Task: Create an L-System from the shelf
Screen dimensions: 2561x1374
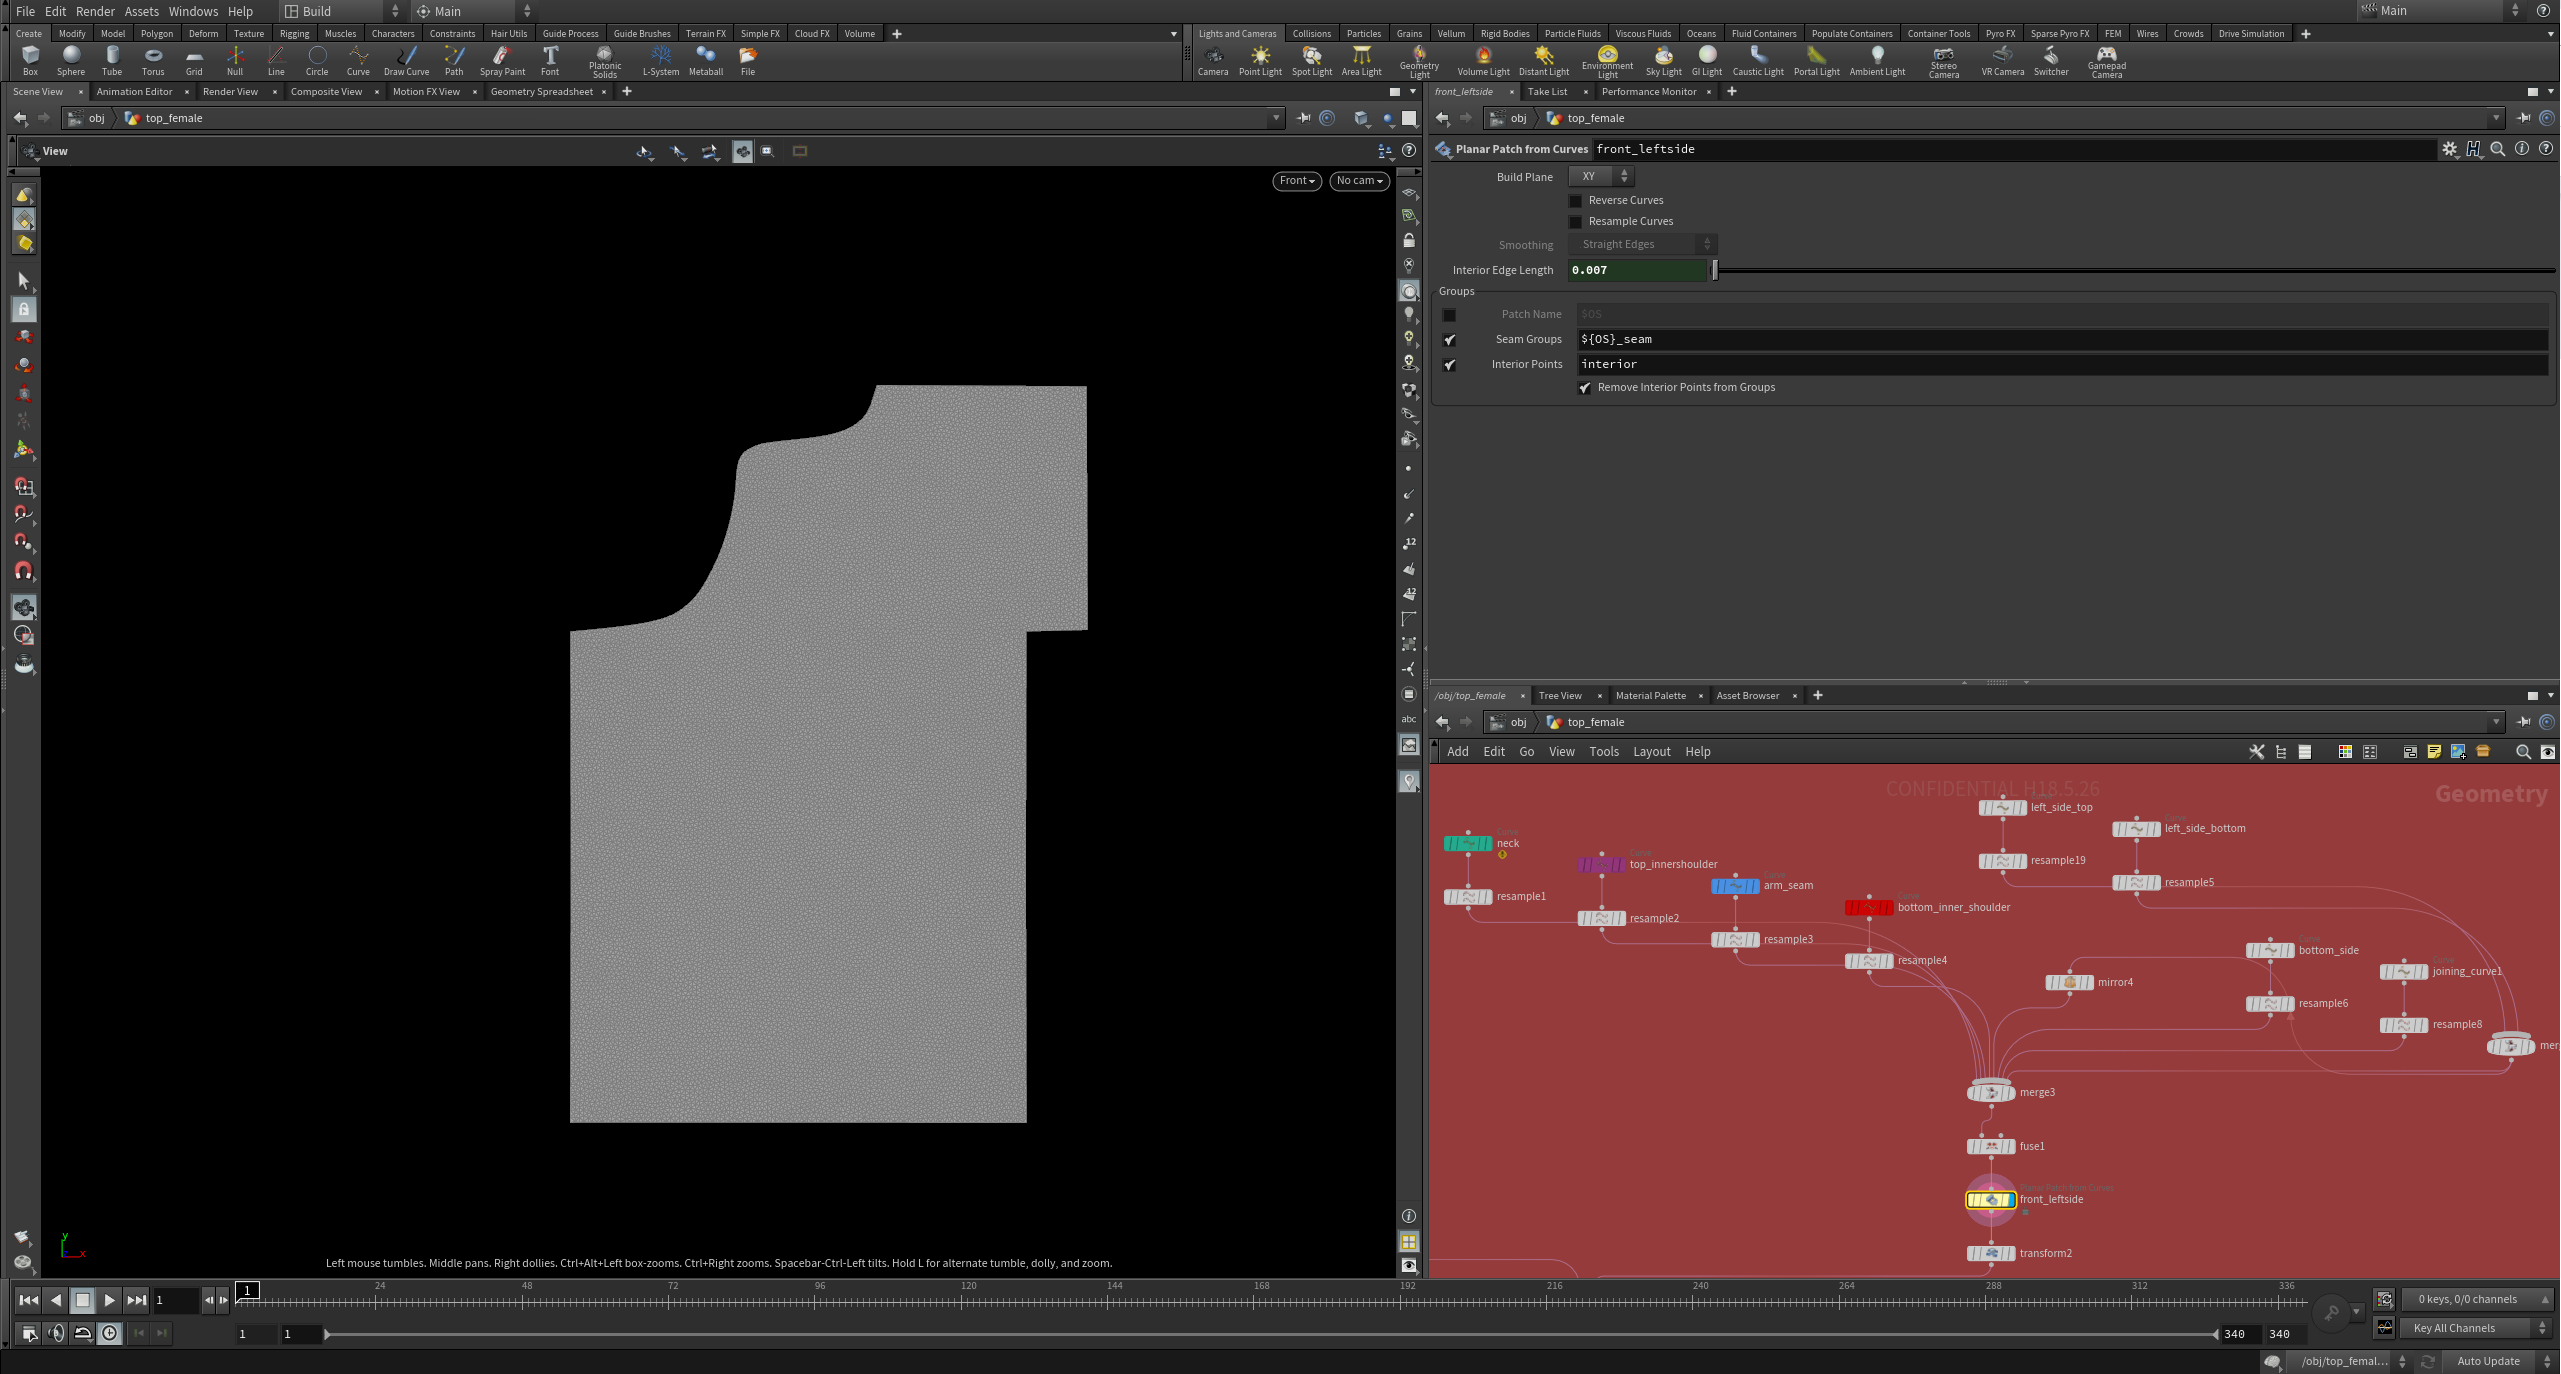Action: coord(660,60)
